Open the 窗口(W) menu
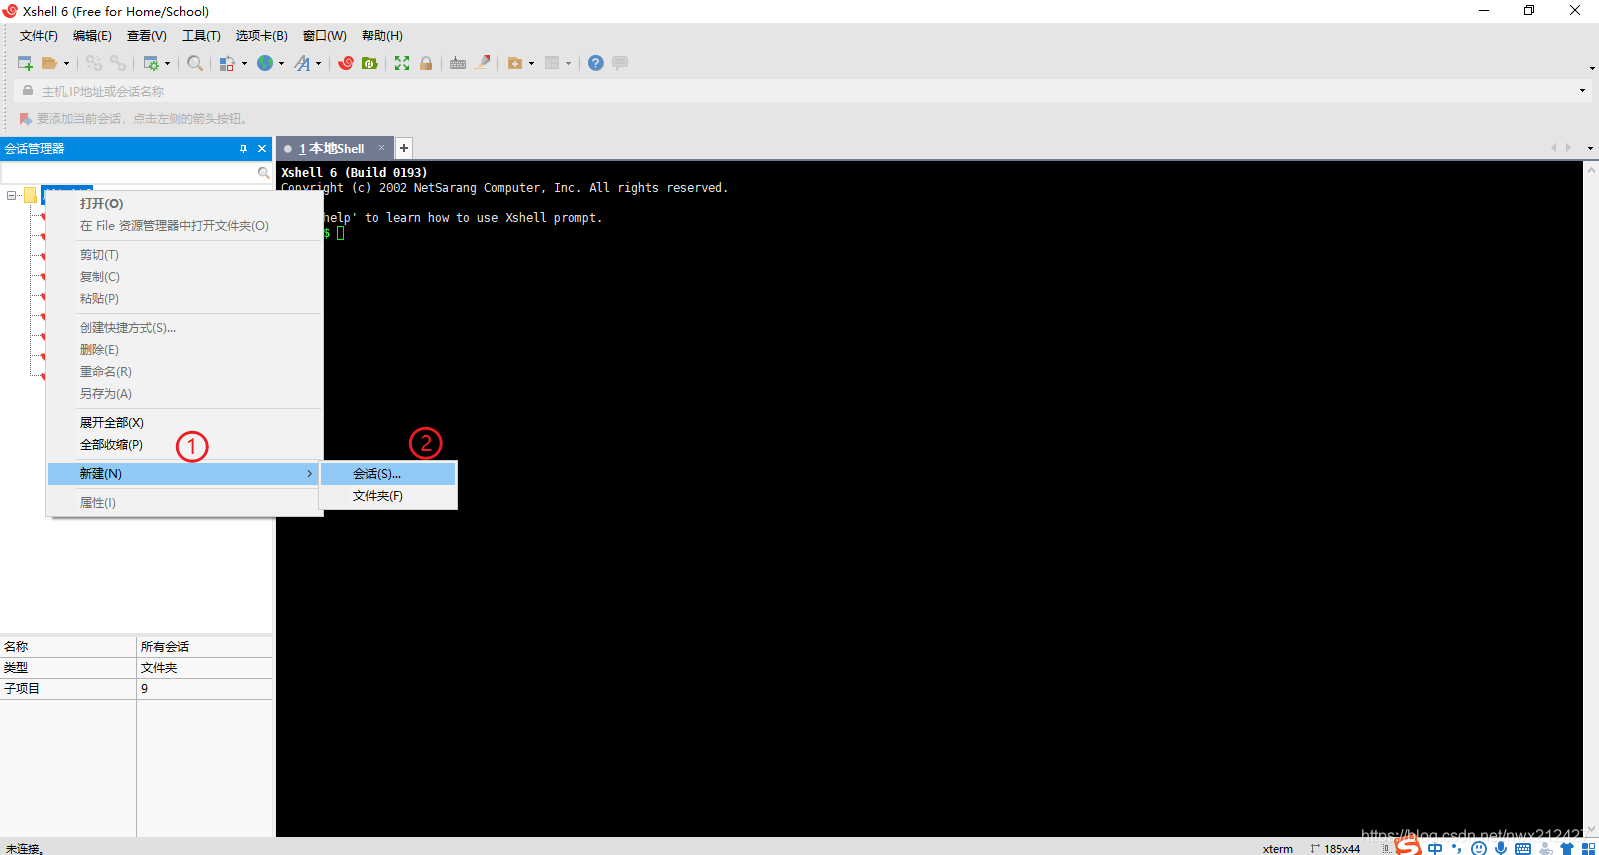 tap(325, 36)
